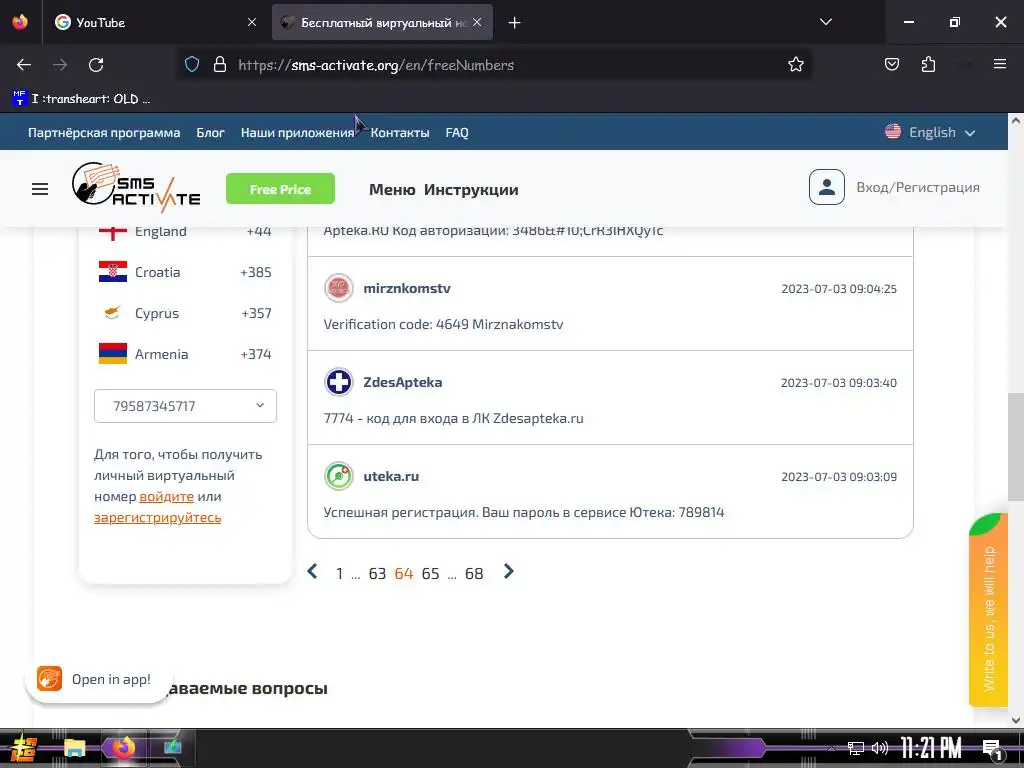Viewport: 1024px width, 768px height.
Task: Click the mirznkomstv service icon
Action: click(x=339, y=288)
